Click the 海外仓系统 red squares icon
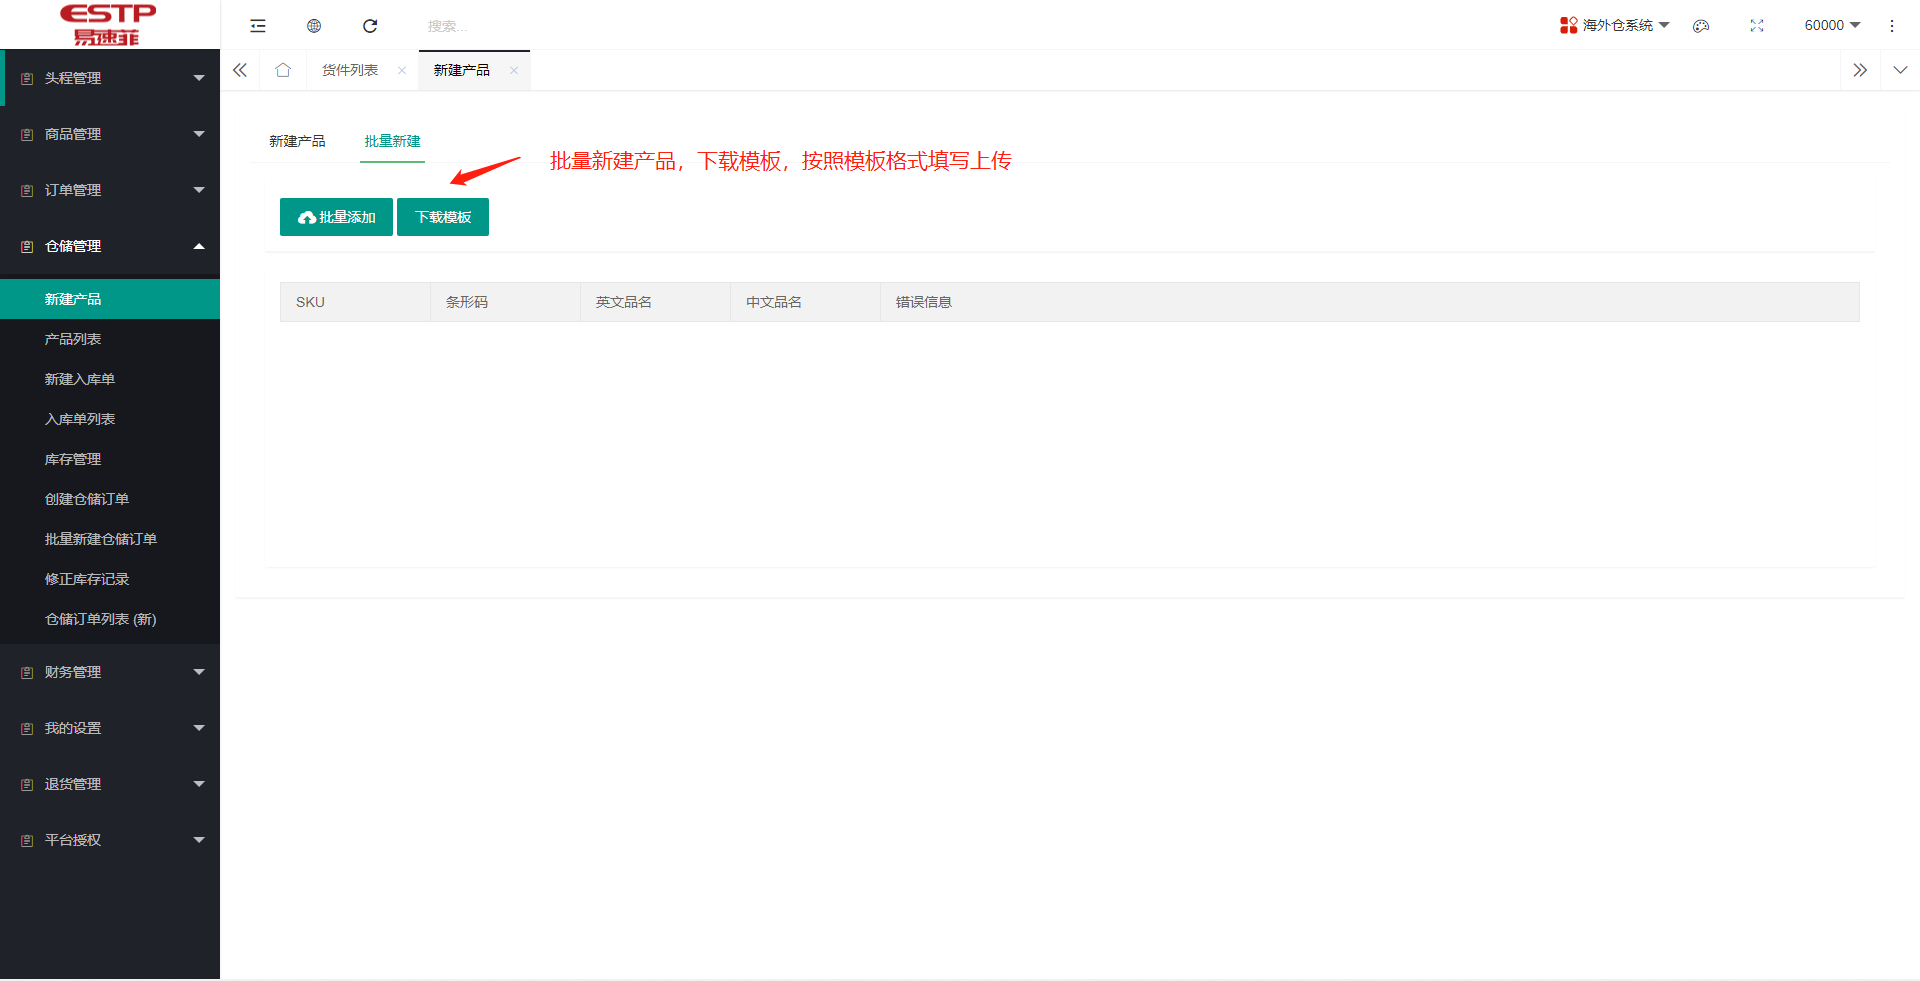This screenshot has height=981, width=1920. pyautogui.click(x=1568, y=25)
